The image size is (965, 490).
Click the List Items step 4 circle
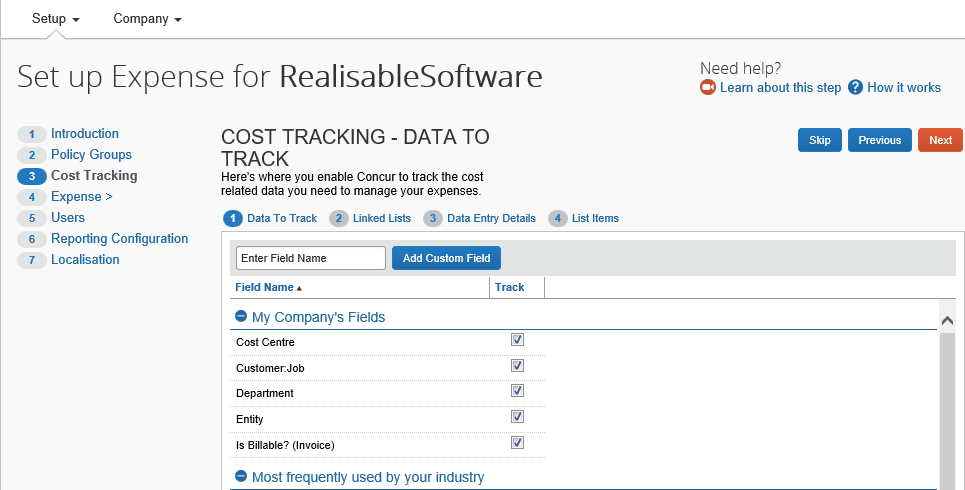coord(557,218)
